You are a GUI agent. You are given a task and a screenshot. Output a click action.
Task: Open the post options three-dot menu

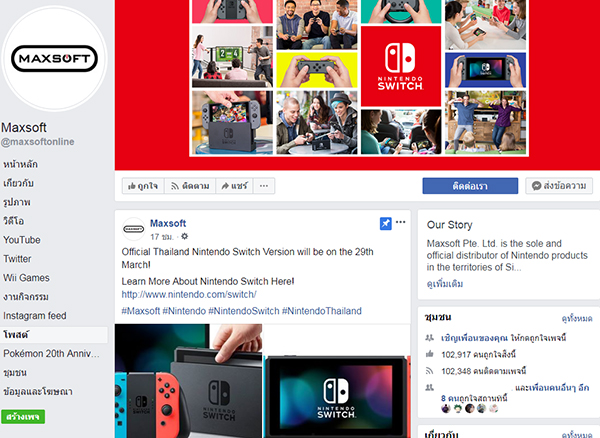tap(401, 222)
